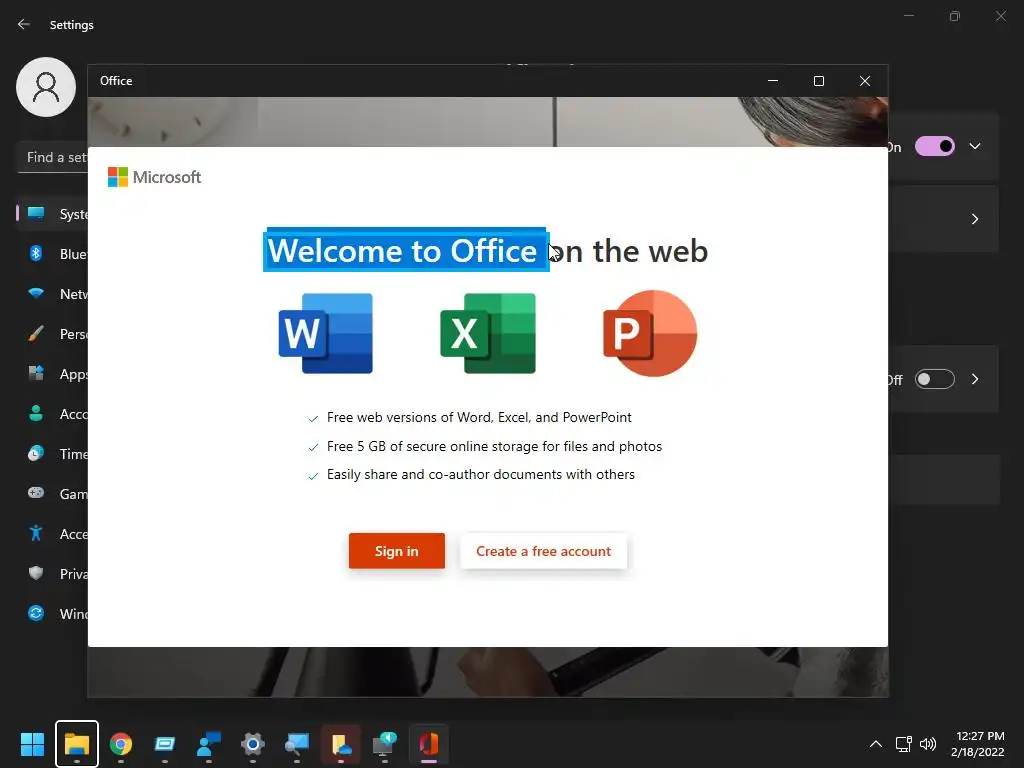Image resolution: width=1024 pixels, height=768 pixels.
Task: Click the Windows Update sync icon
Action: (x=36, y=613)
